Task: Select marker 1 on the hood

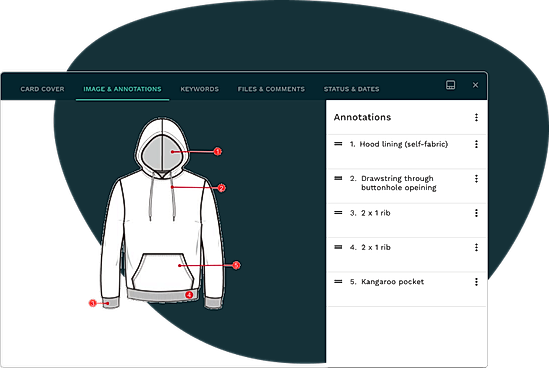Action: 217,152
